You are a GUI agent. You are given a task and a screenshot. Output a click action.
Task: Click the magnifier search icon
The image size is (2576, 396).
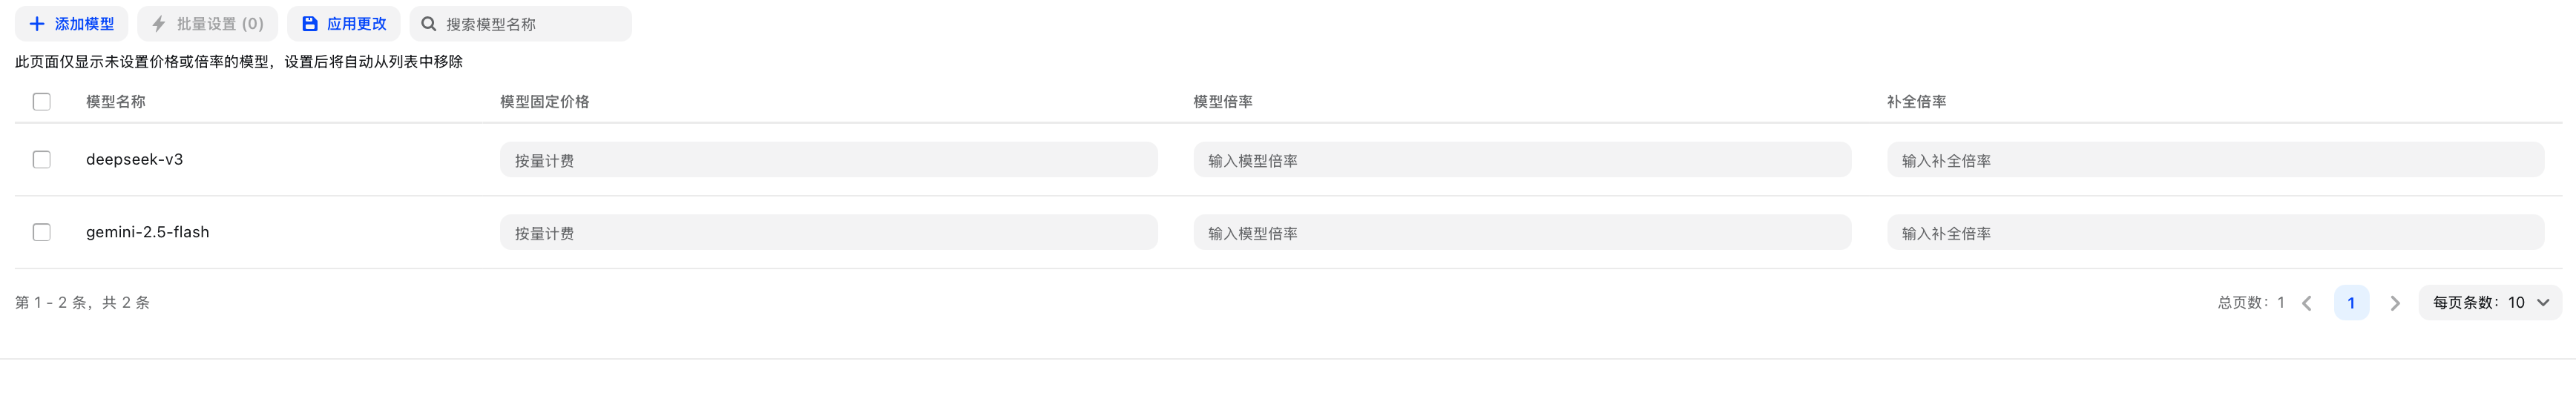coord(429,24)
